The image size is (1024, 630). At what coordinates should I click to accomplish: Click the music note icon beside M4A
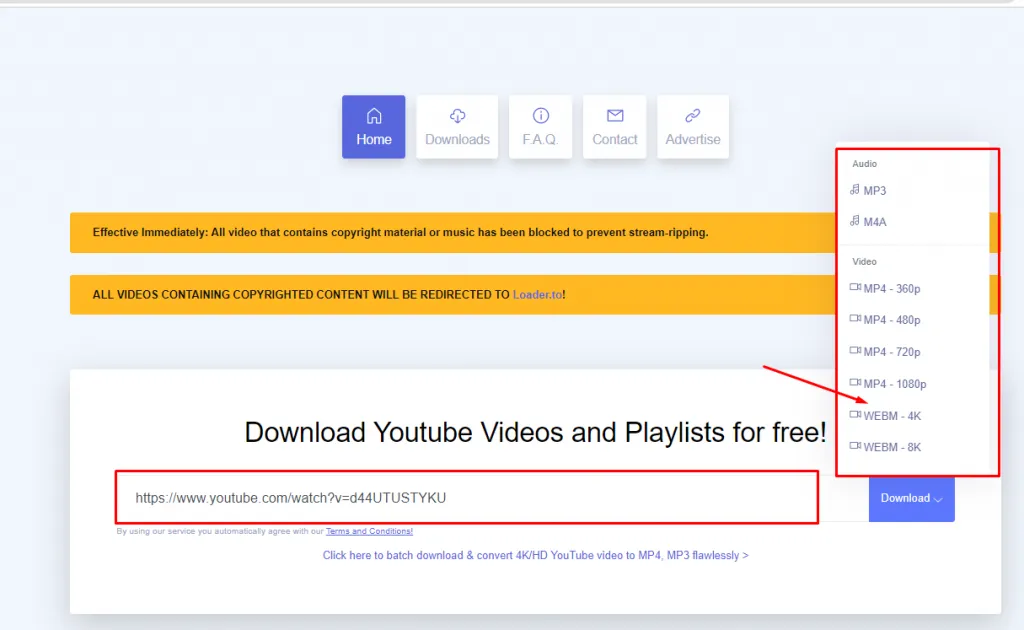854,221
